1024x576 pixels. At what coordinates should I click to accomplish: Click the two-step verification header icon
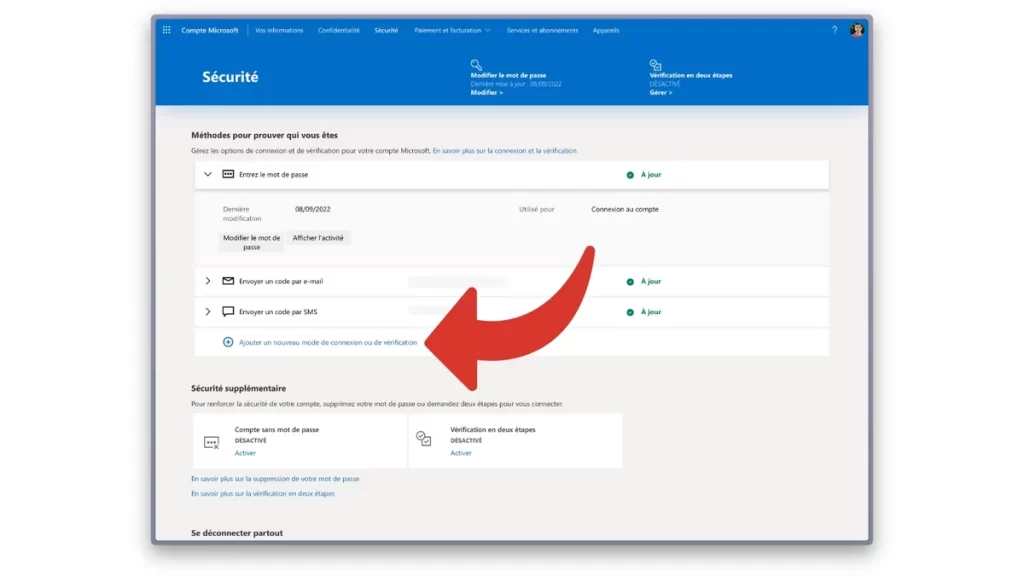tap(656, 65)
